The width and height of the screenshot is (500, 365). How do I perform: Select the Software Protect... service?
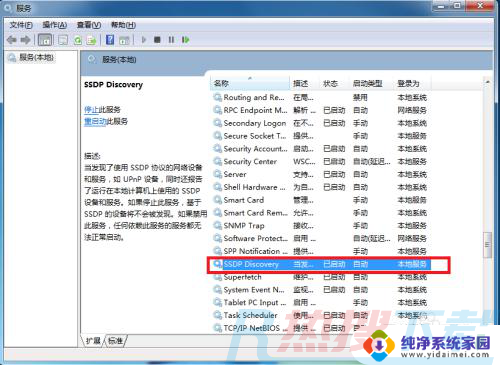[320, 238]
